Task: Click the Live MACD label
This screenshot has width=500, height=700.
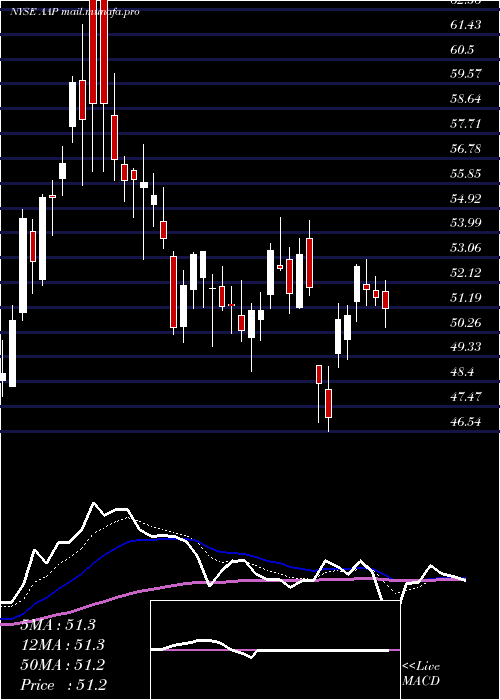Action: point(421,674)
